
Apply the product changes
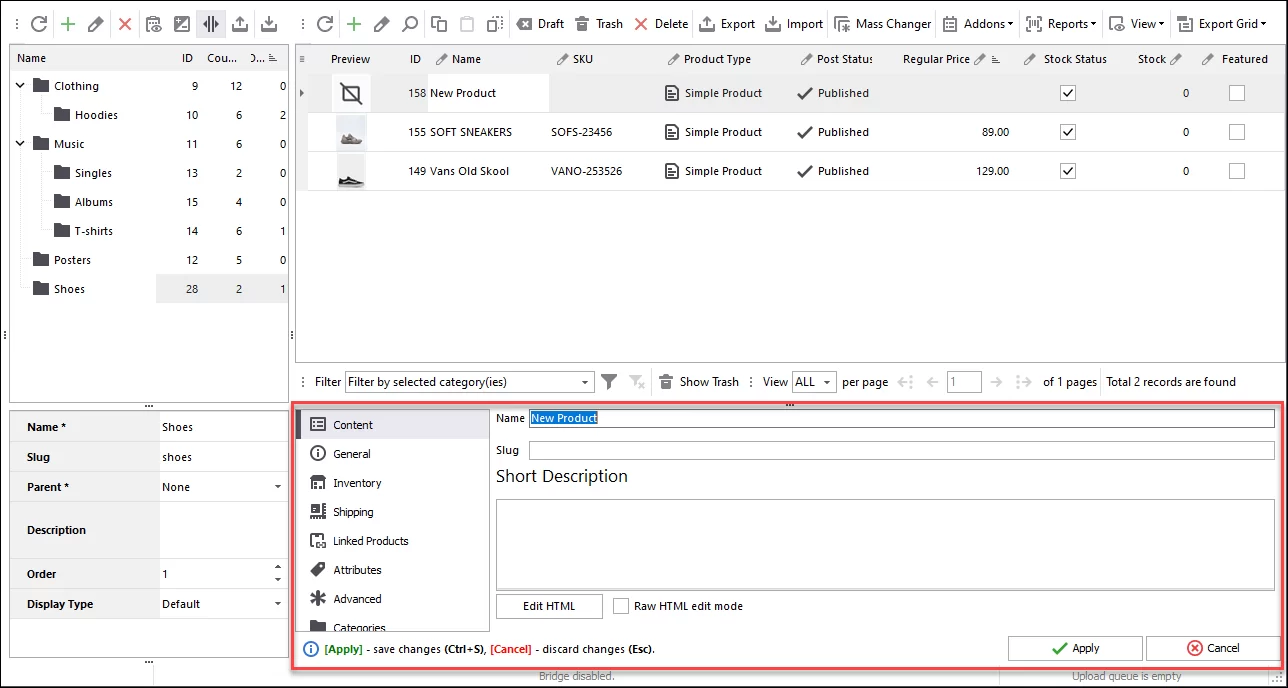point(1074,648)
